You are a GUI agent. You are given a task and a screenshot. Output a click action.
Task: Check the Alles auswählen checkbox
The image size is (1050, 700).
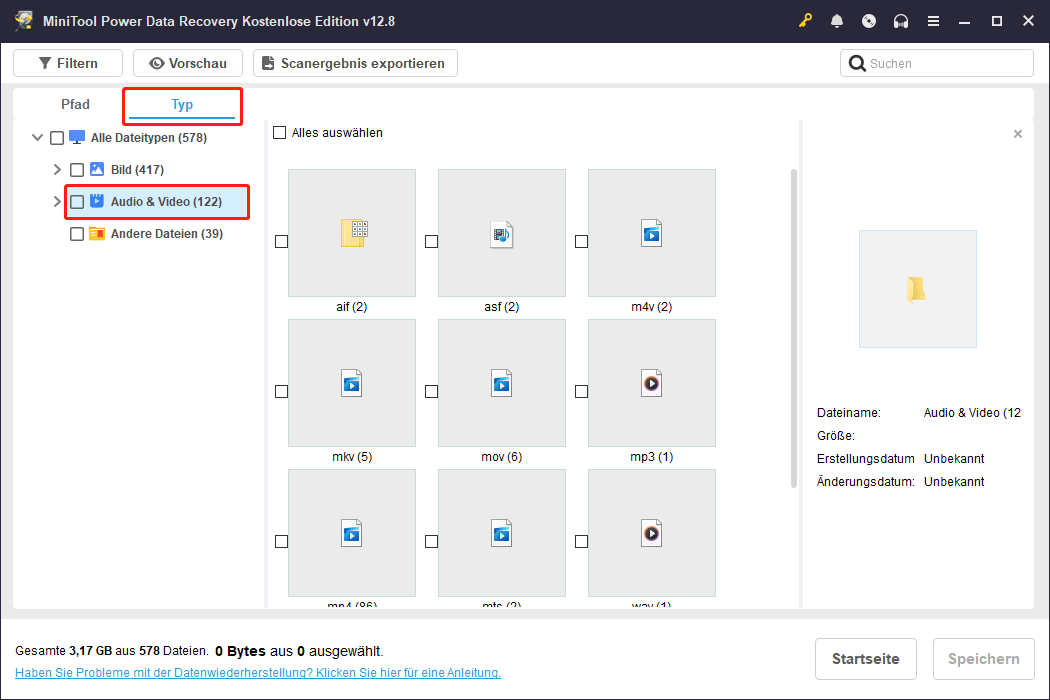click(280, 133)
